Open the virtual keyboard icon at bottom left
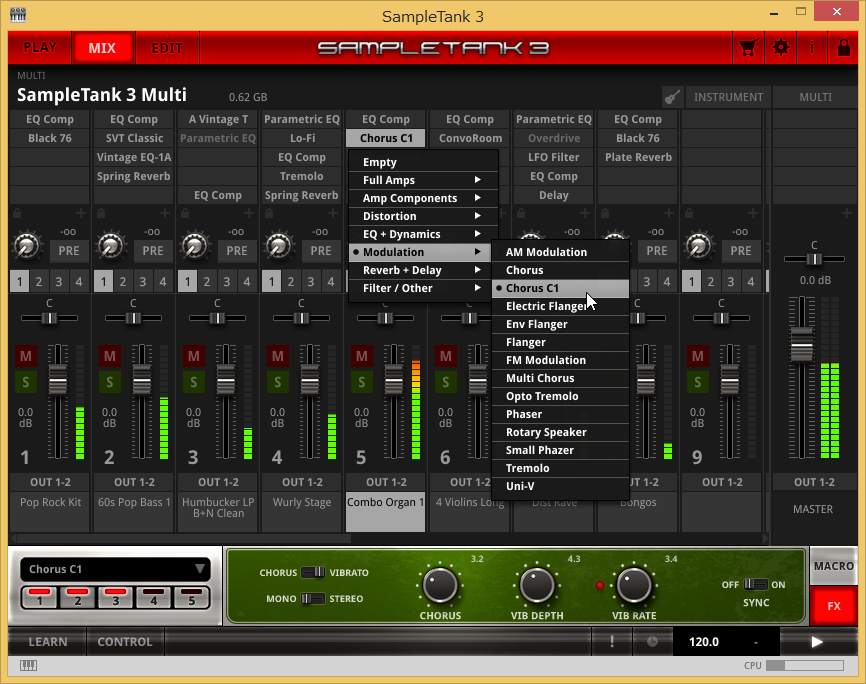 [x=28, y=665]
